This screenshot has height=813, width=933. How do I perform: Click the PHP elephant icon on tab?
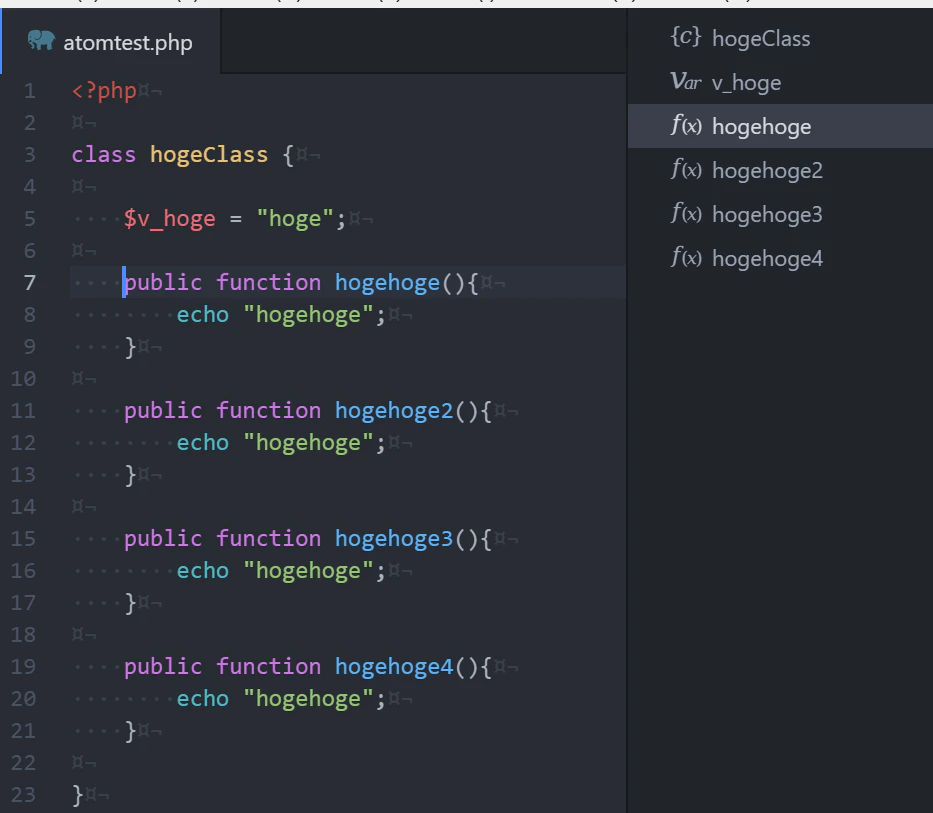[x=41, y=40]
